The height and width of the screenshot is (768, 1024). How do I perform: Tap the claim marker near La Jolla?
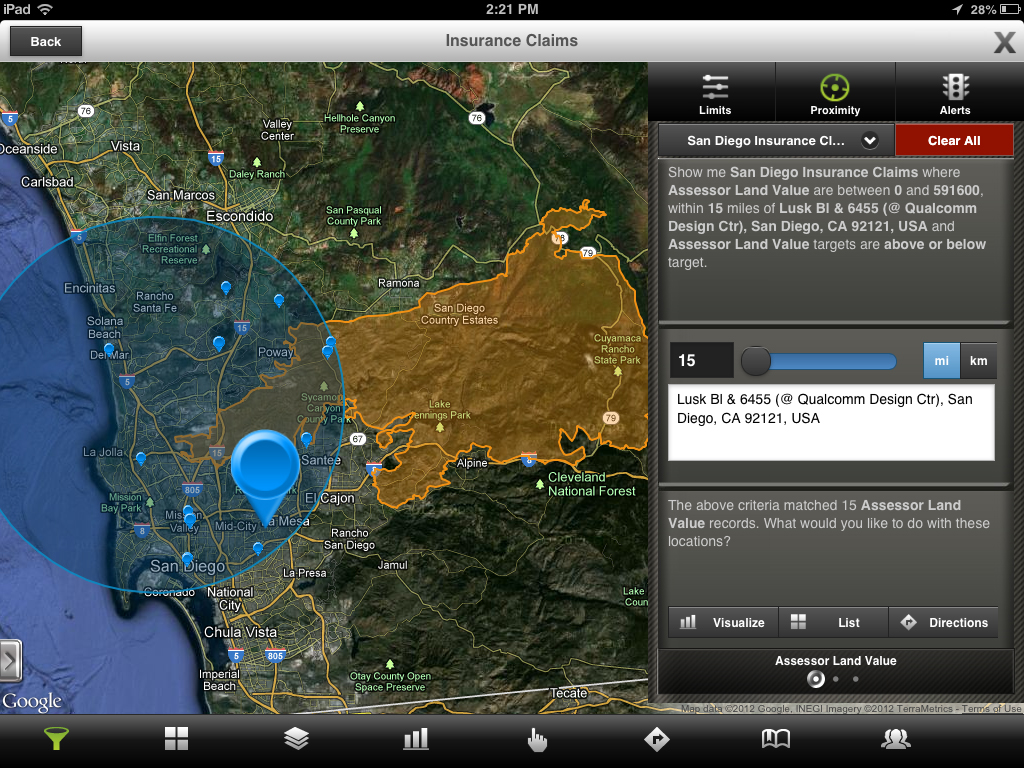pyautogui.click(x=140, y=458)
